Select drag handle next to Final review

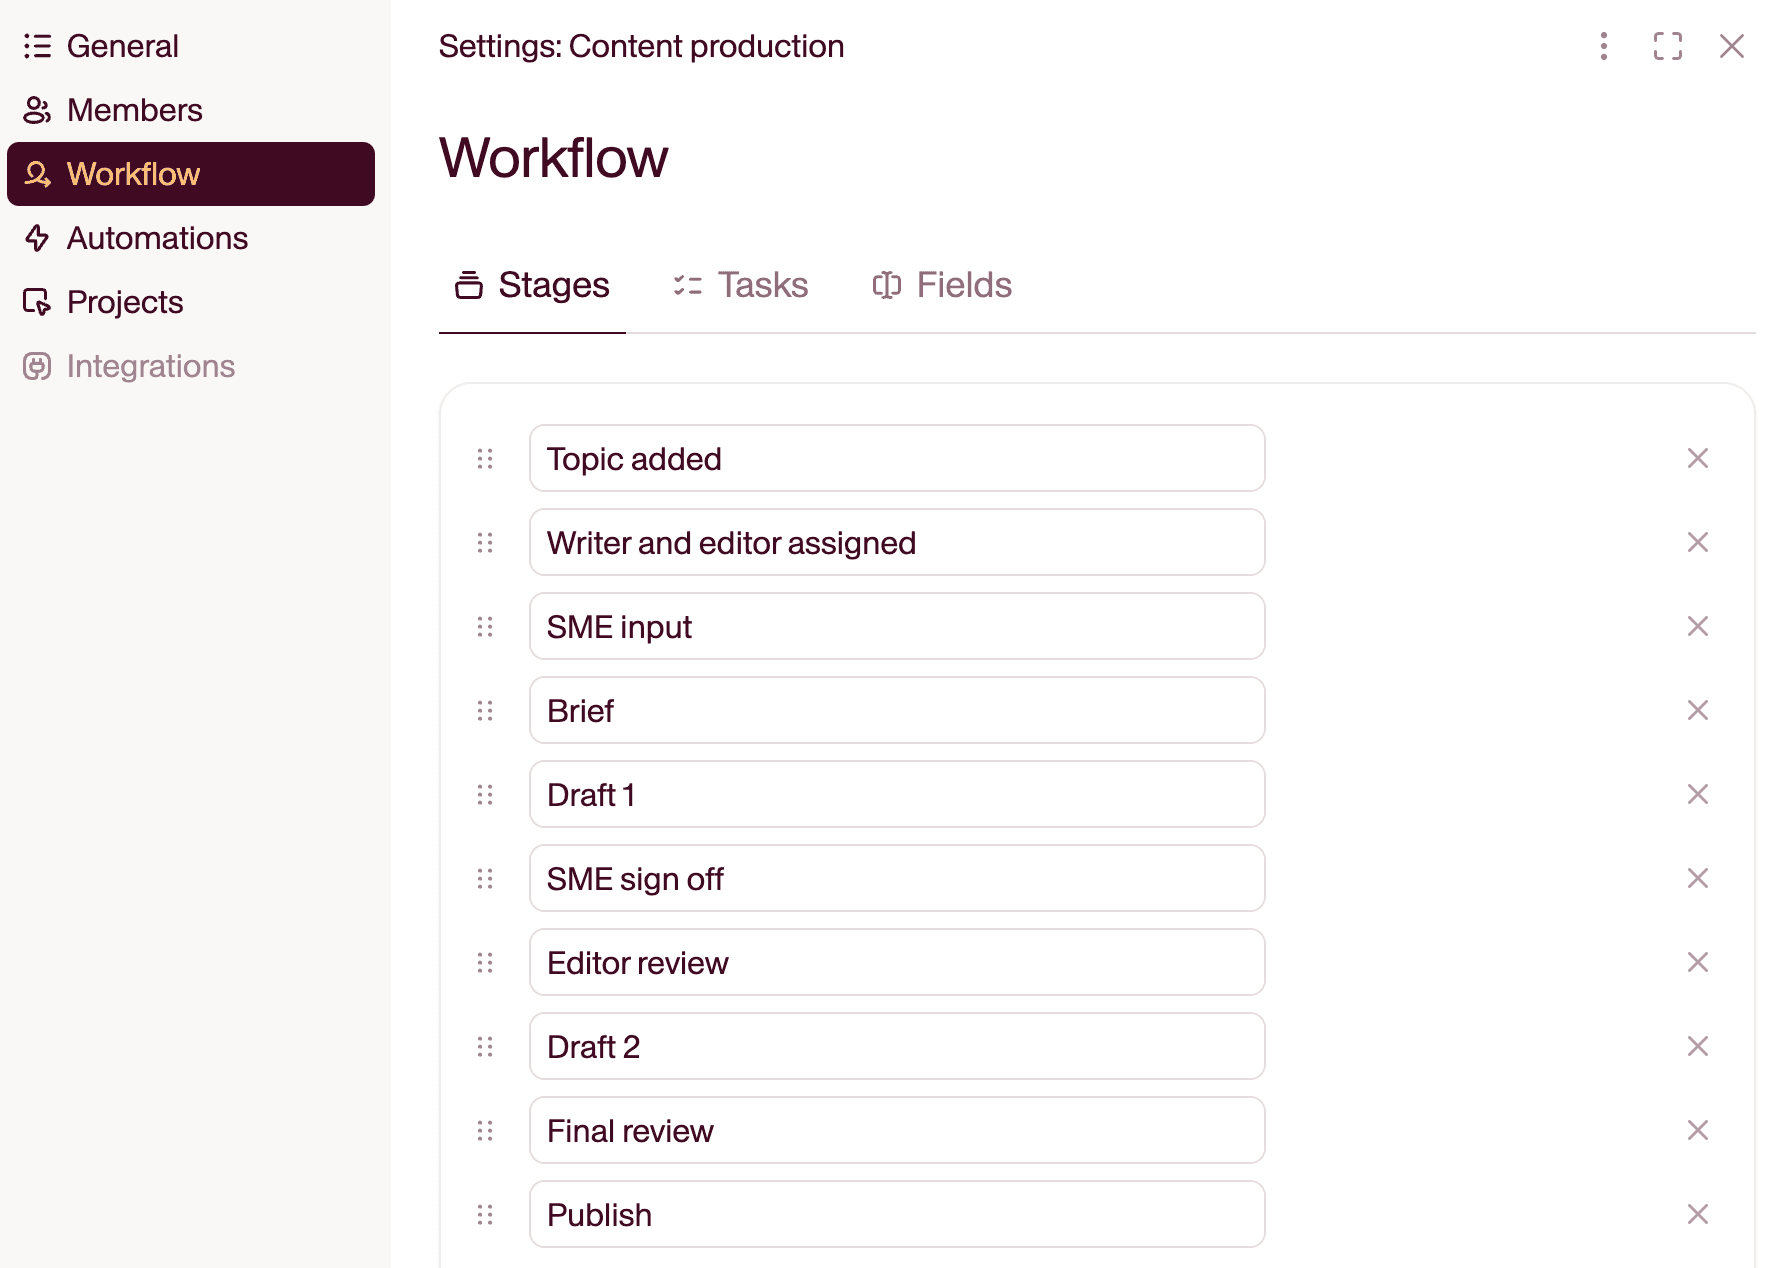(485, 1130)
